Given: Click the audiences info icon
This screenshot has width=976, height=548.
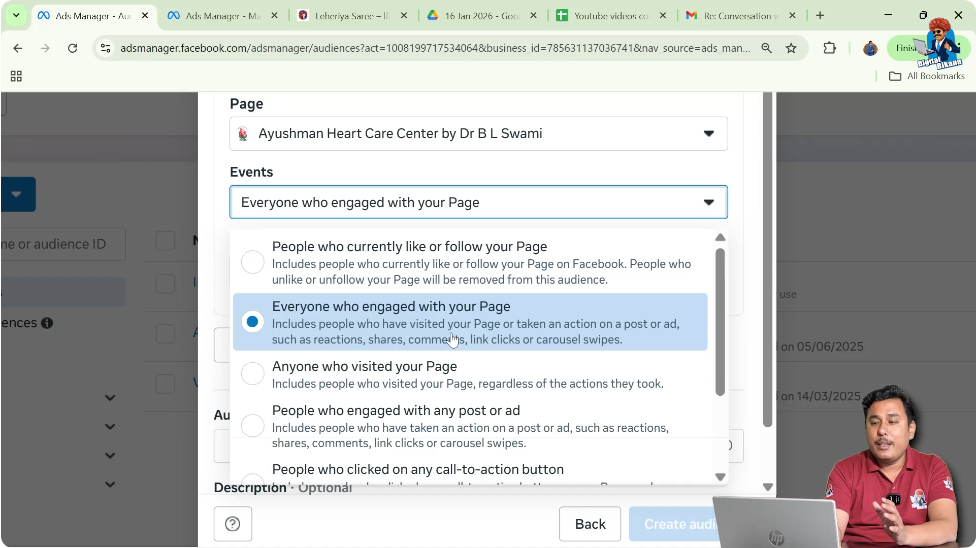Looking at the screenshot, I should point(47,323).
